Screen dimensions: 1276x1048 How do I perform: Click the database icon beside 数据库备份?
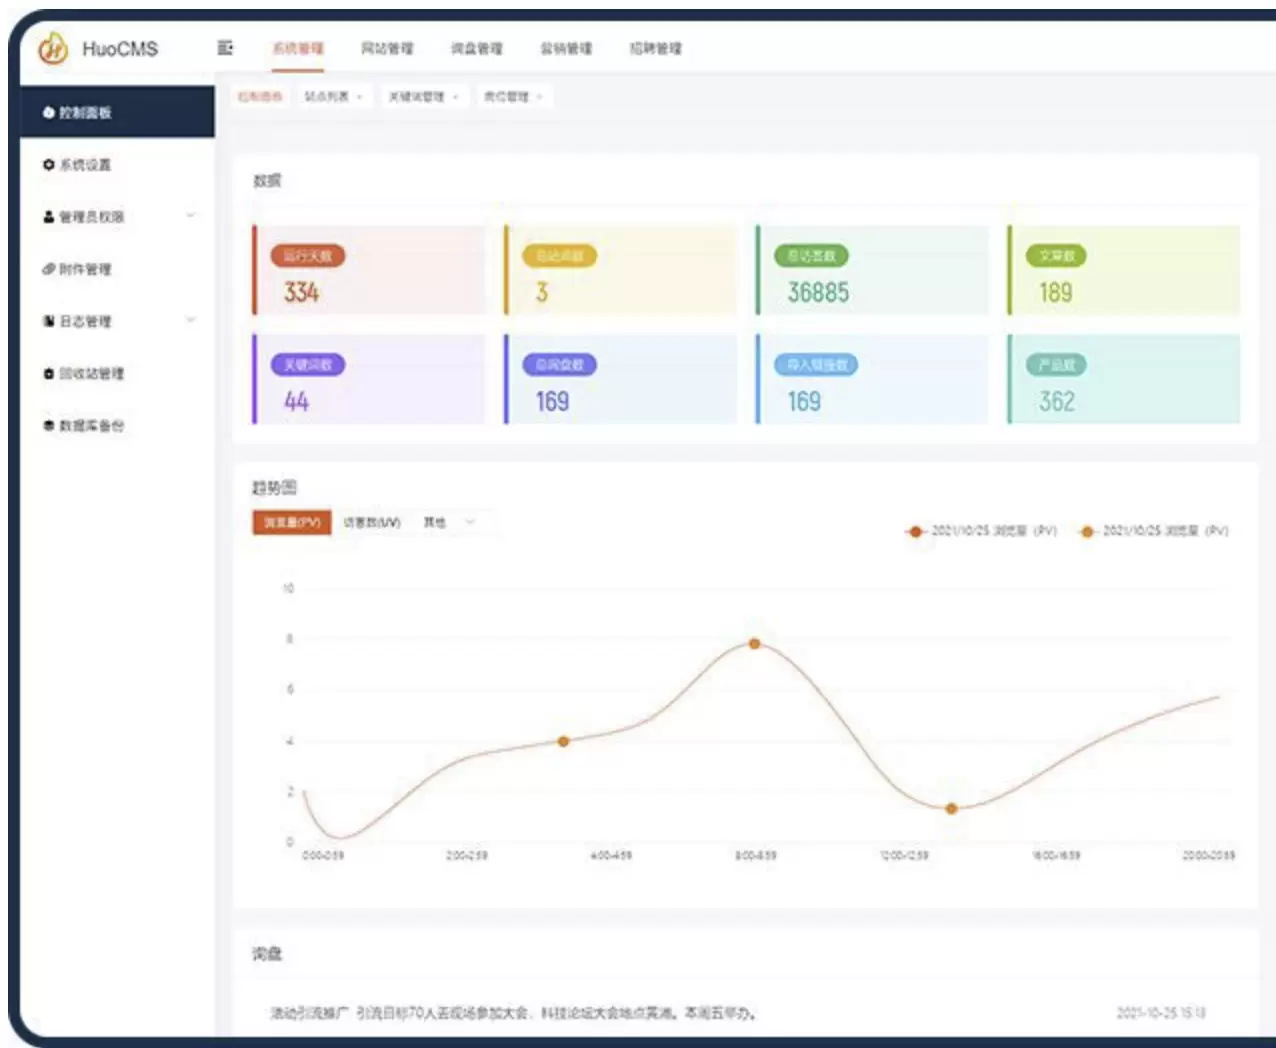click(x=48, y=425)
